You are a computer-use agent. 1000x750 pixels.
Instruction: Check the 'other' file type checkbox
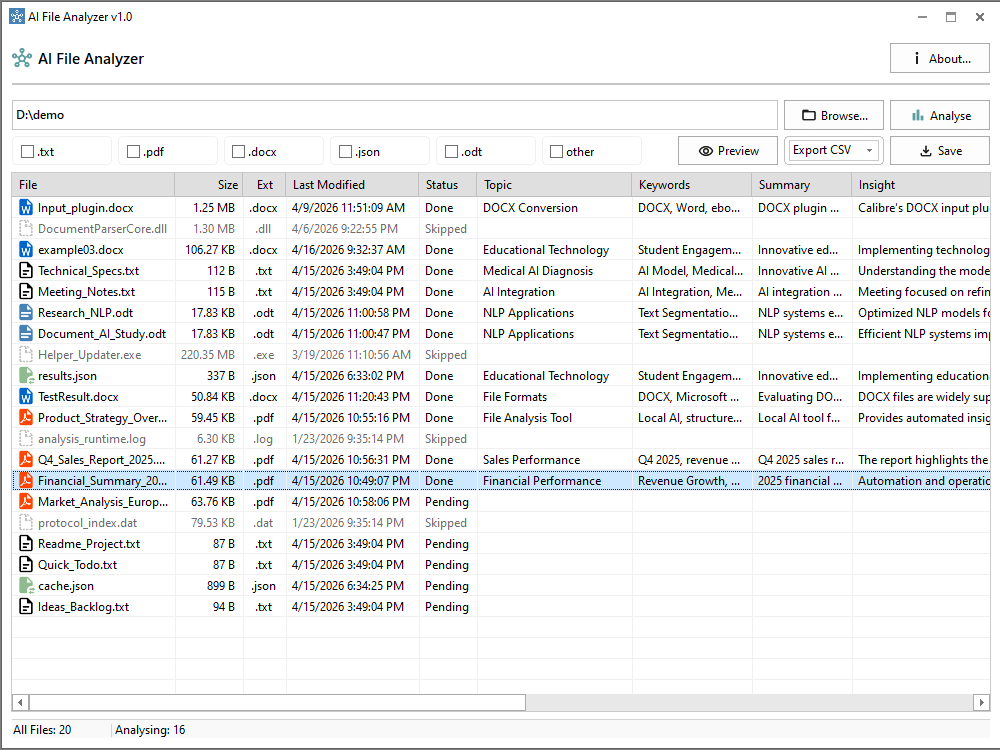(x=556, y=152)
